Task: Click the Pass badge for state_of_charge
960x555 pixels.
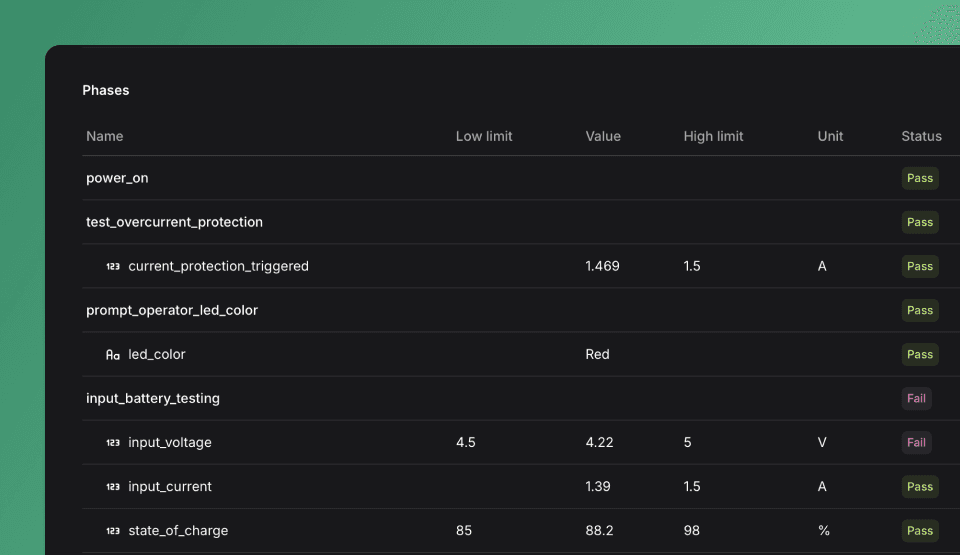Action: (x=920, y=531)
